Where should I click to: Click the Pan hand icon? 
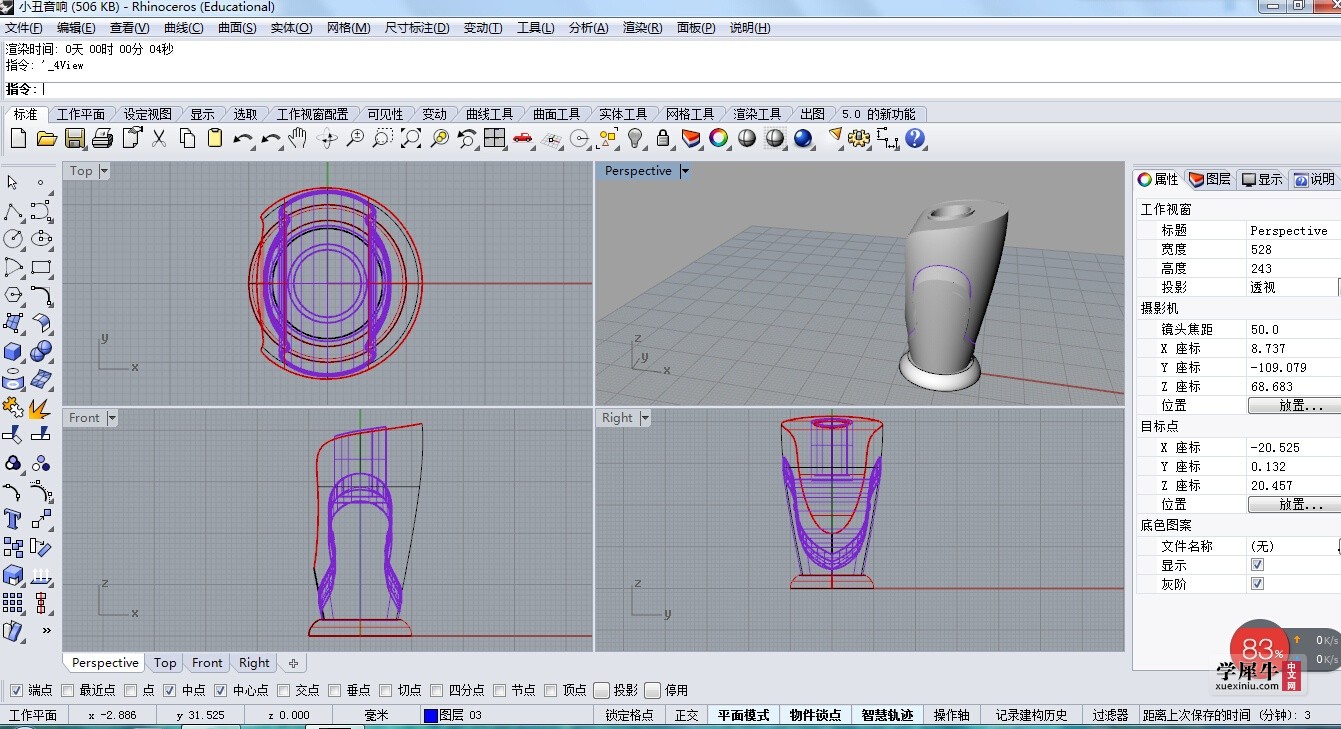pyautogui.click(x=298, y=139)
